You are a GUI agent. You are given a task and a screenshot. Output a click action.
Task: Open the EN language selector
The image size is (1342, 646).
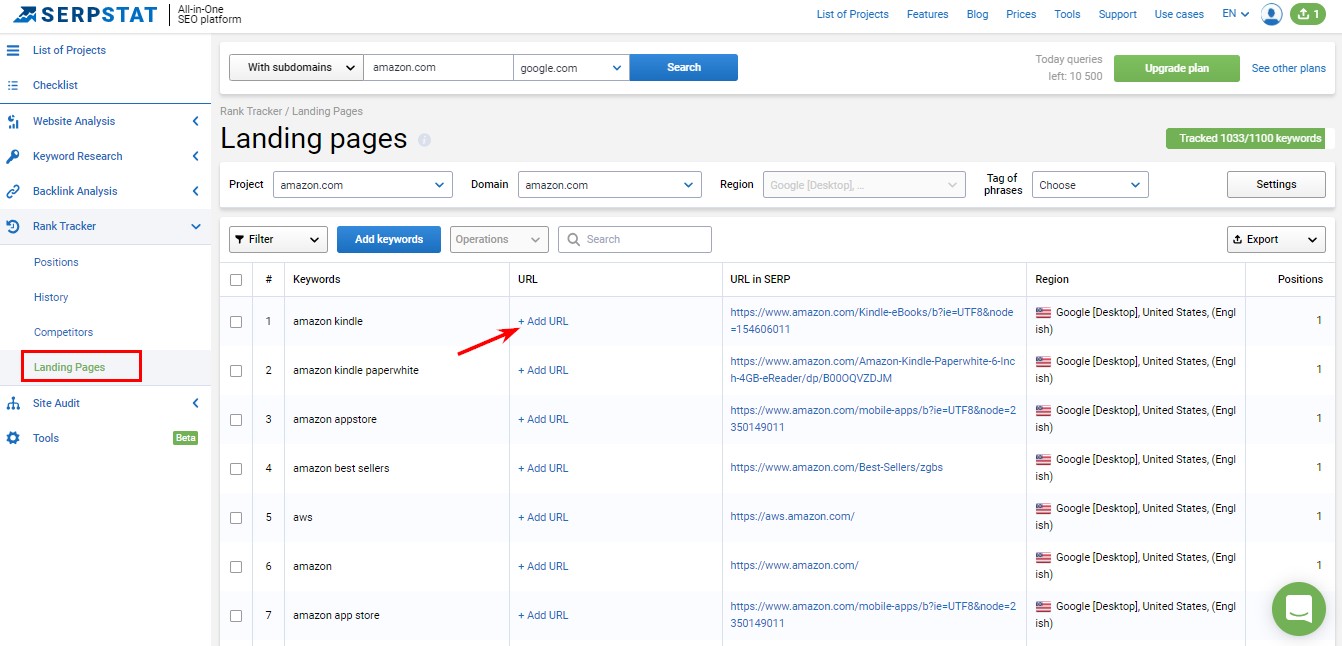[1236, 14]
